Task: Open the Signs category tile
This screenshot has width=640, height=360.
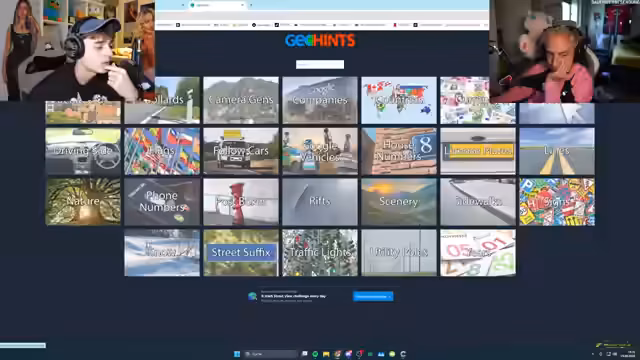Action: (x=557, y=202)
